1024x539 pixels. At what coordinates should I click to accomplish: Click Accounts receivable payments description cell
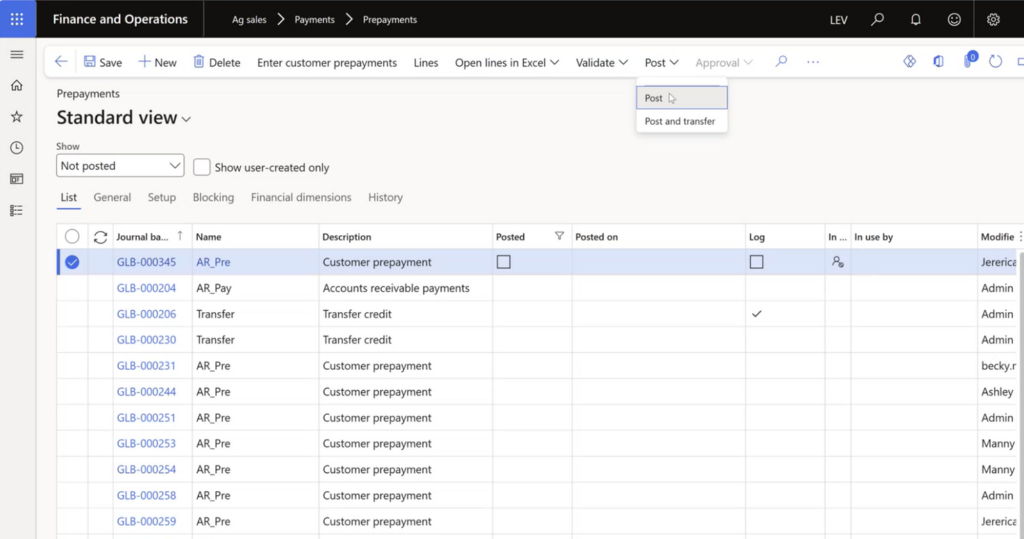[406, 288]
